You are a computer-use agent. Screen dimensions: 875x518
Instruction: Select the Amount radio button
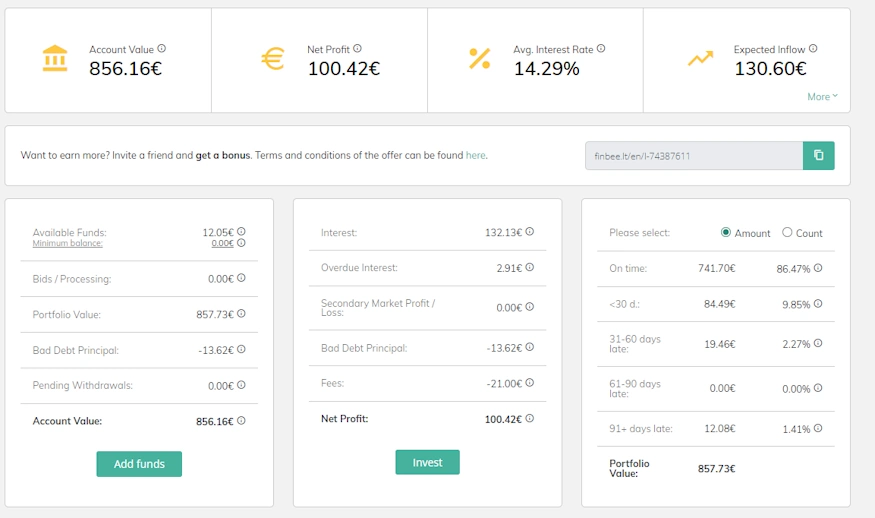point(726,232)
